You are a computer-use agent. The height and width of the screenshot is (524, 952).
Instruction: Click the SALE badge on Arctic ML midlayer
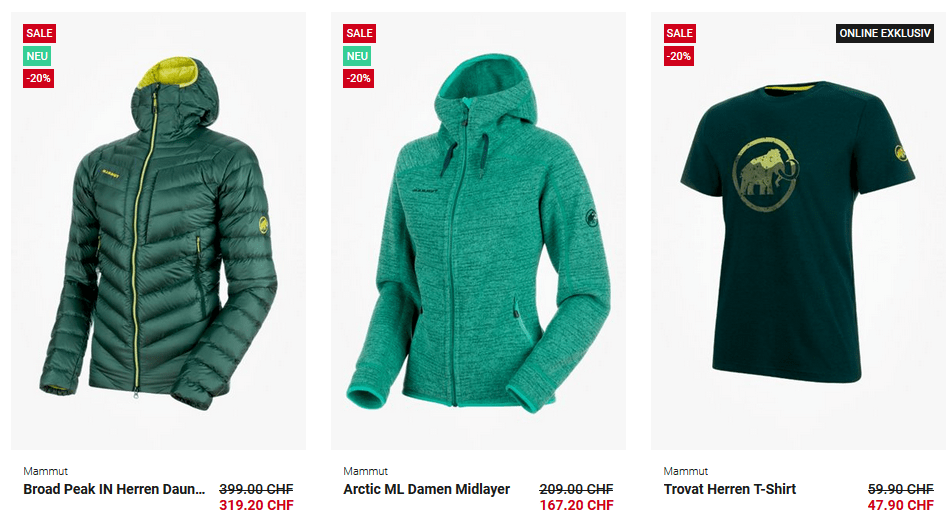(359, 33)
